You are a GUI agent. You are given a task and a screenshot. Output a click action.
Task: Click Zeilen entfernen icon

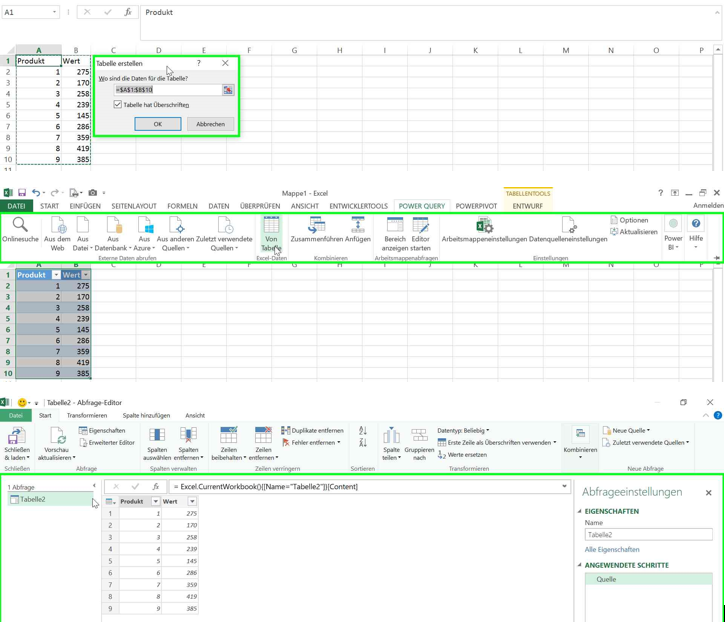263,435
